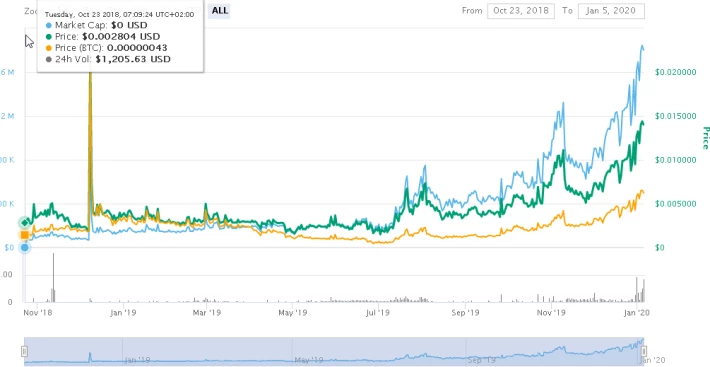Image resolution: width=710 pixels, height=367 pixels.
Task: Click the volume axis '0' label
Action: tap(10, 302)
